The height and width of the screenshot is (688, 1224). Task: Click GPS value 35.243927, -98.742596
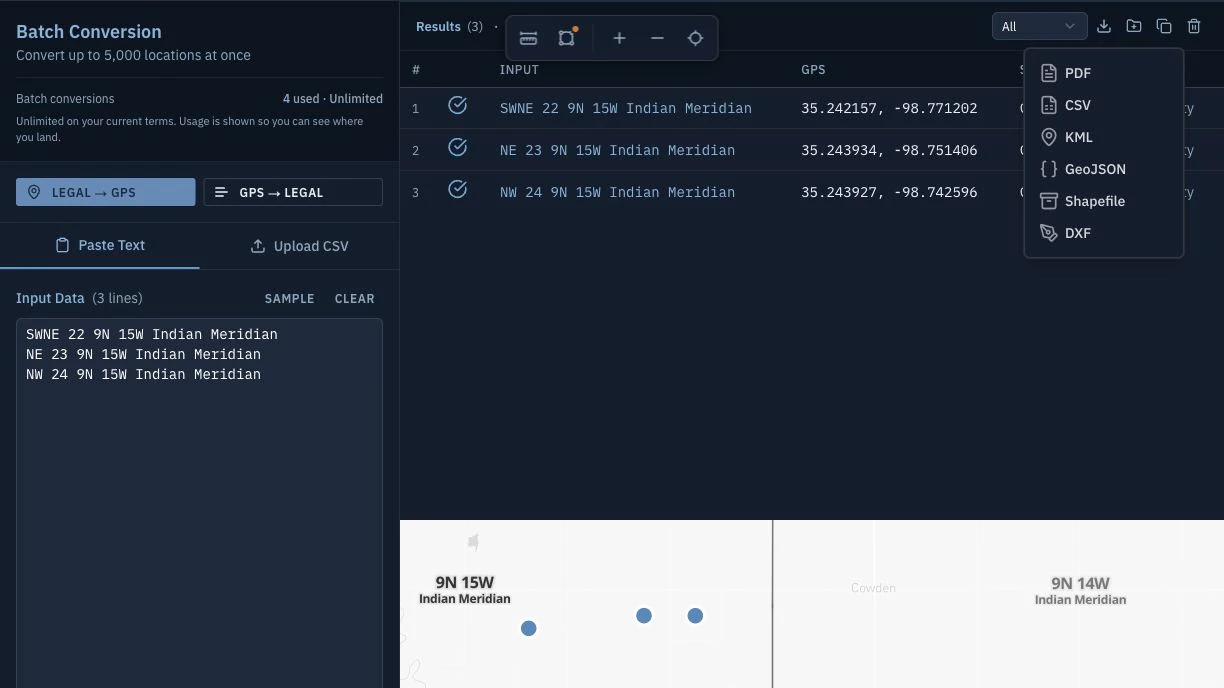[889, 192]
